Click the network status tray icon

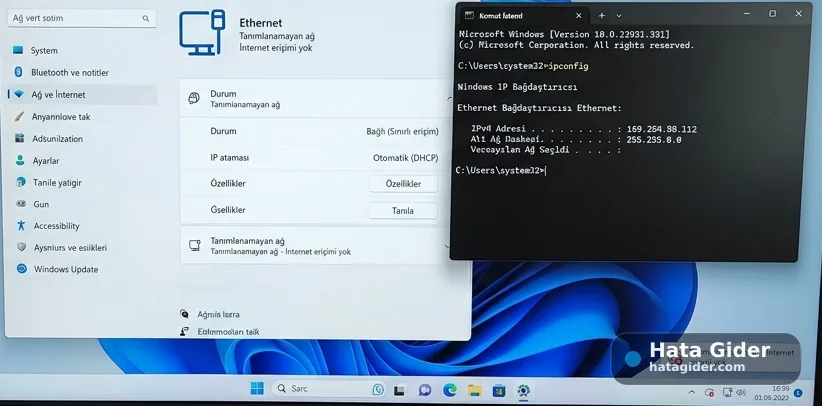[727, 392]
